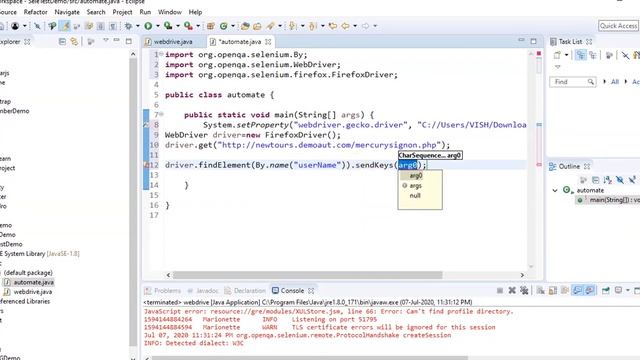
Task: Switch to the Problems tab
Action: [x=162, y=291]
